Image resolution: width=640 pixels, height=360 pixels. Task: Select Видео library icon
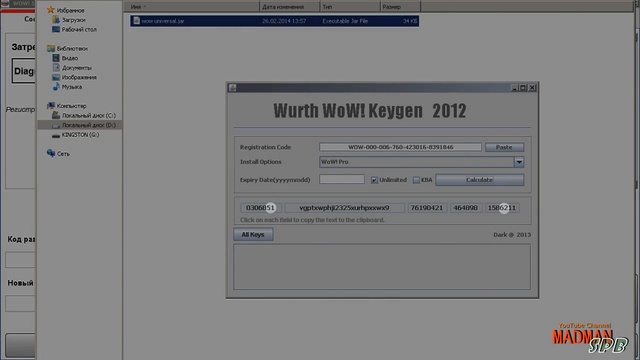[56, 58]
